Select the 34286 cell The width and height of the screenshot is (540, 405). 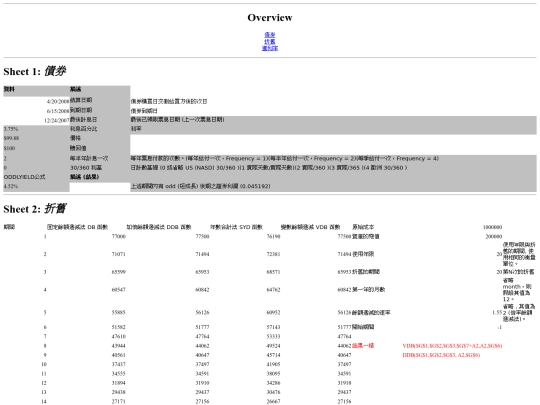[x=273, y=383]
